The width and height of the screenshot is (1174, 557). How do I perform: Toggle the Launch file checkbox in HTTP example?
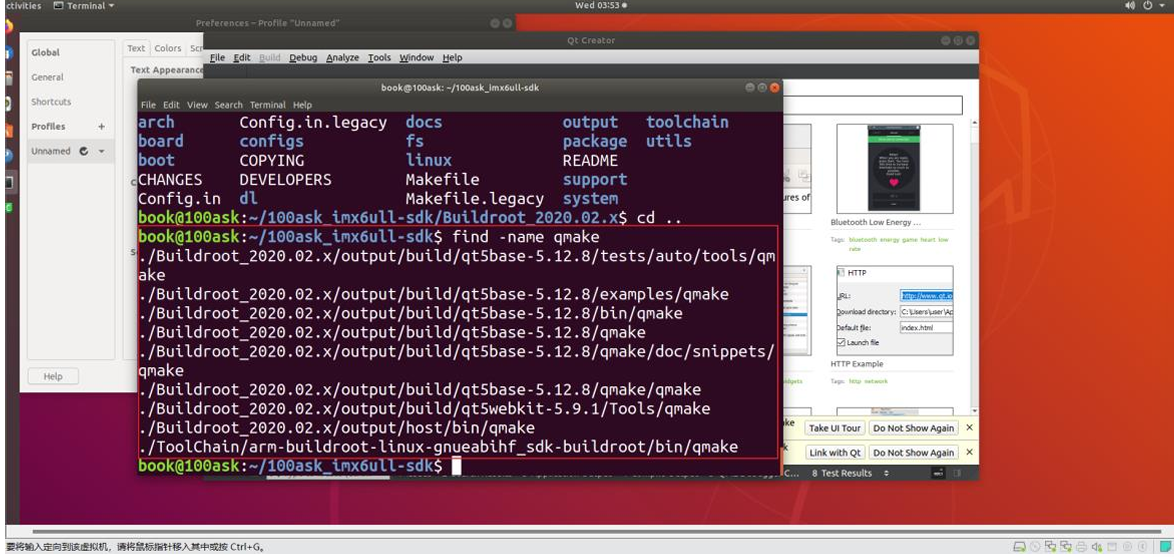coord(841,342)
